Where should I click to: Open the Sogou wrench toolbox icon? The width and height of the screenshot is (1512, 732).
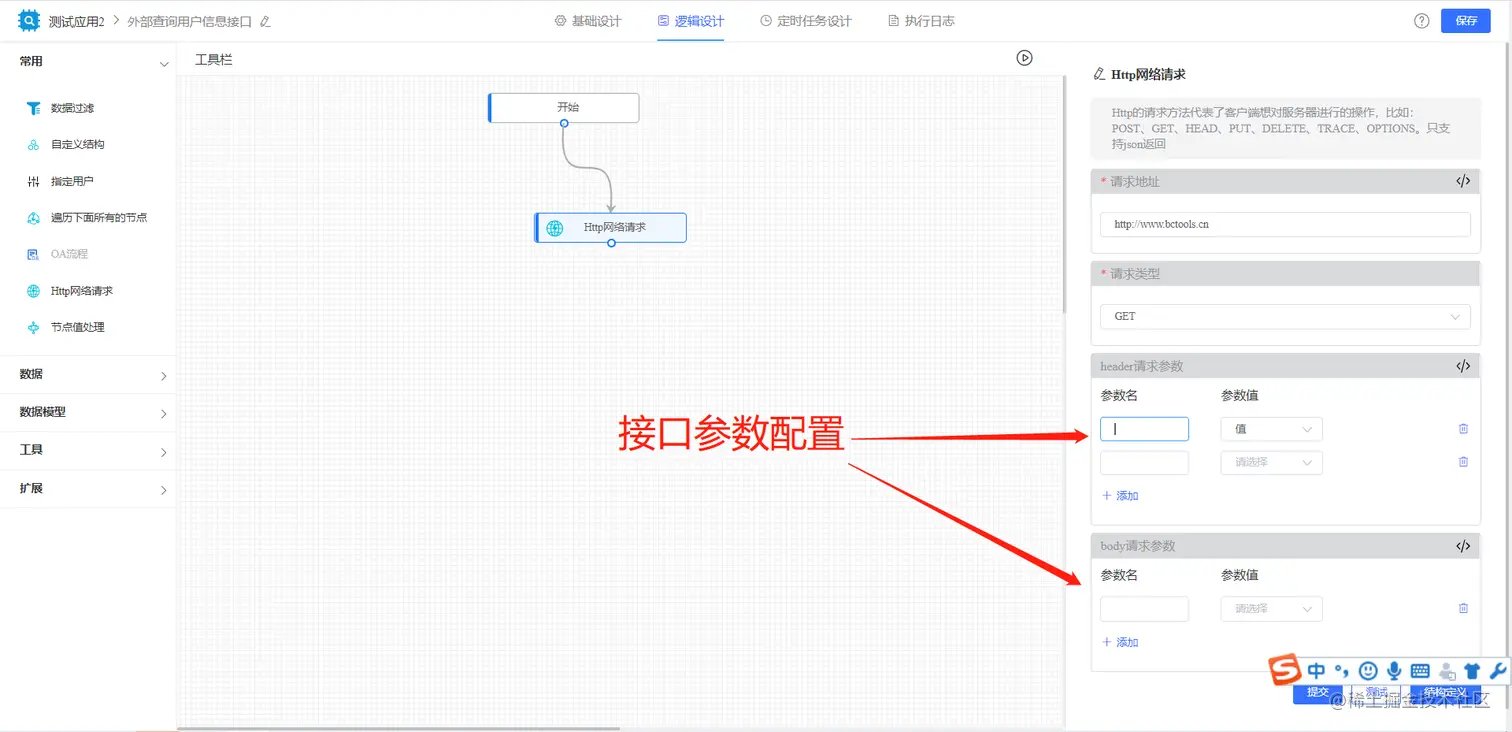click(x=1497, y=672)
